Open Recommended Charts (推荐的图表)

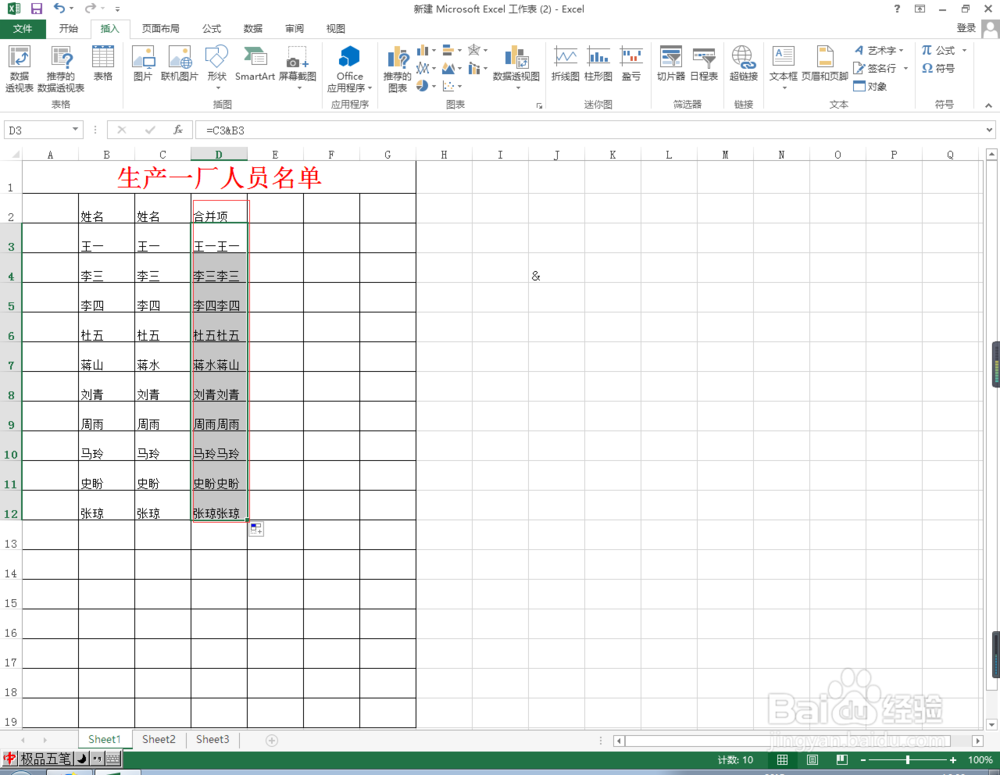pyautogui.click(x=397, y=69)
